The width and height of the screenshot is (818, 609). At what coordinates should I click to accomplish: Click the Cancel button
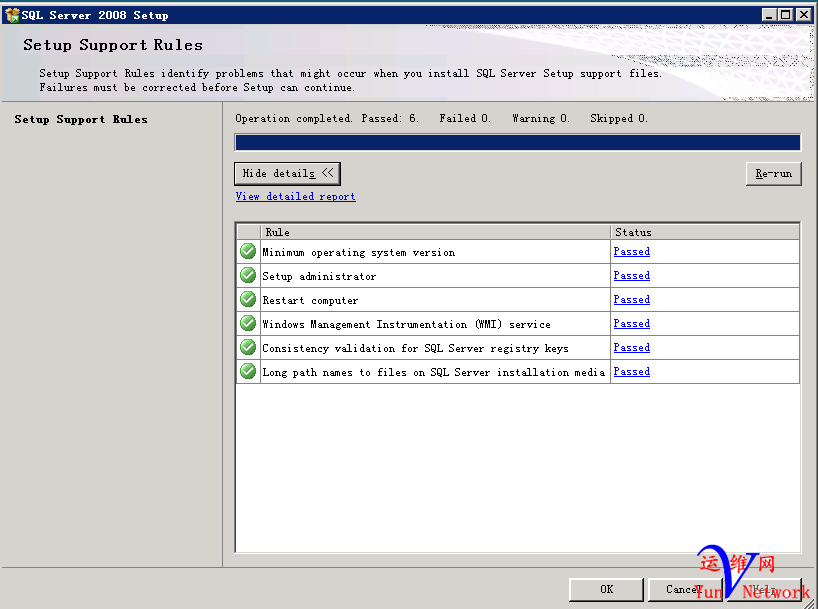[x=685, y=589]
